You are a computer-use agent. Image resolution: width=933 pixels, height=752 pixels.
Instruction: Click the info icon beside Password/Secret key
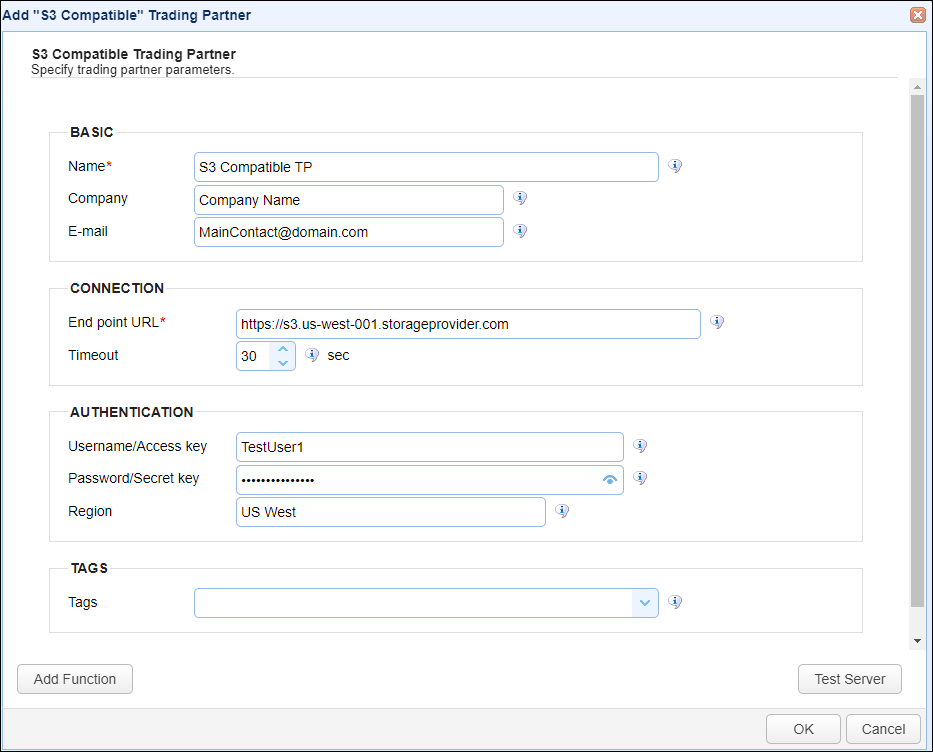click(x=640, y=478)
